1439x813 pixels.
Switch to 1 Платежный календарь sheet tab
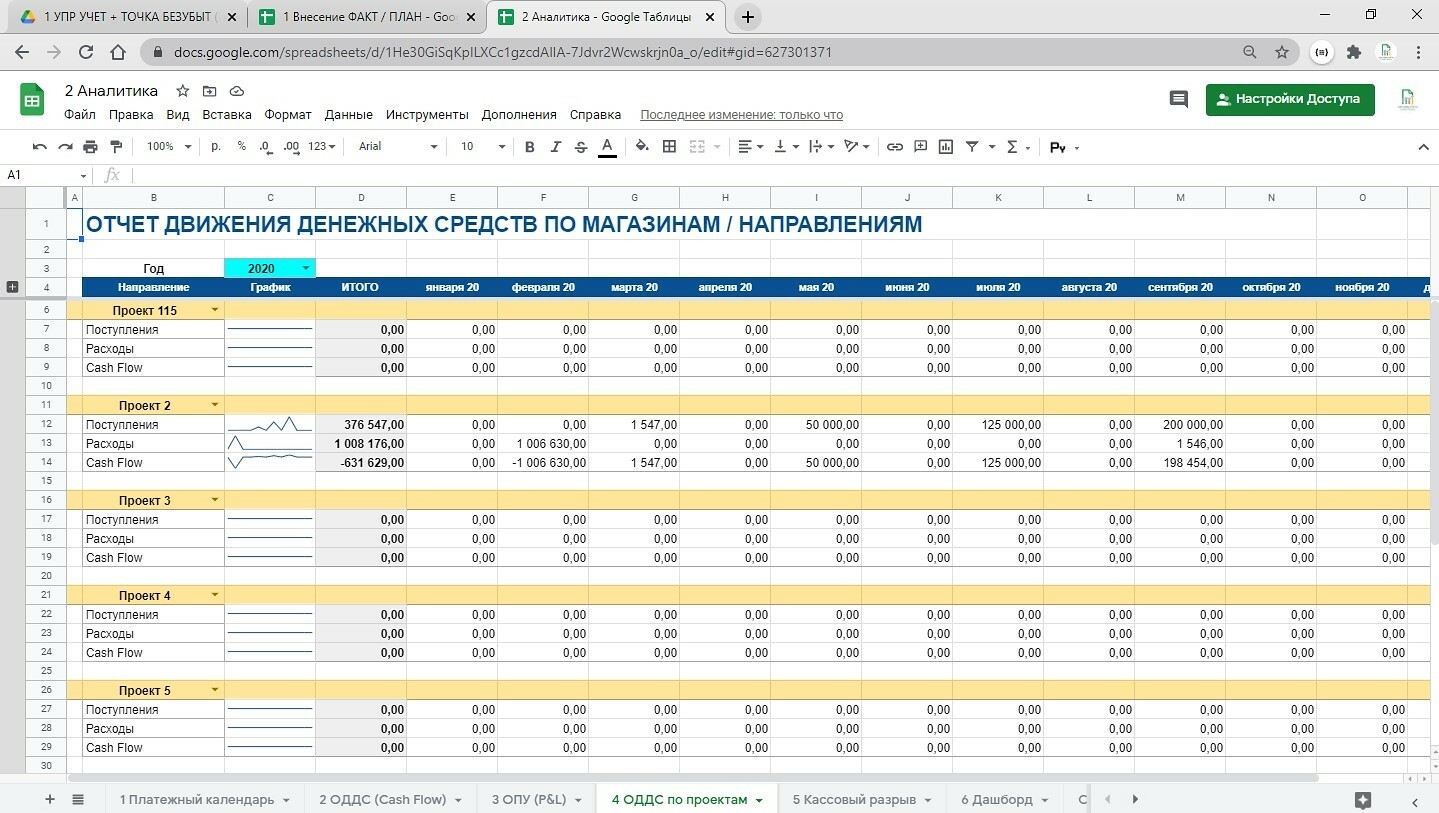pos(204,799)
